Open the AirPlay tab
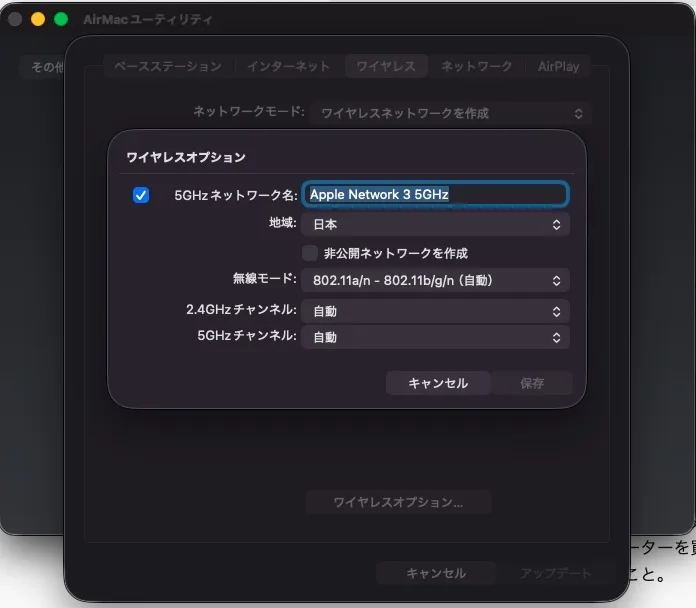 [x=558, y=66]
